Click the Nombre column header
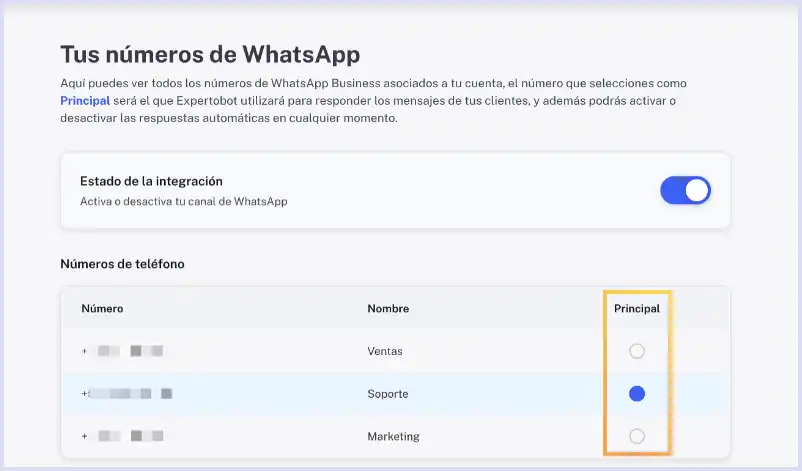Viewport: 802px width, 471px height. point(388,308)
